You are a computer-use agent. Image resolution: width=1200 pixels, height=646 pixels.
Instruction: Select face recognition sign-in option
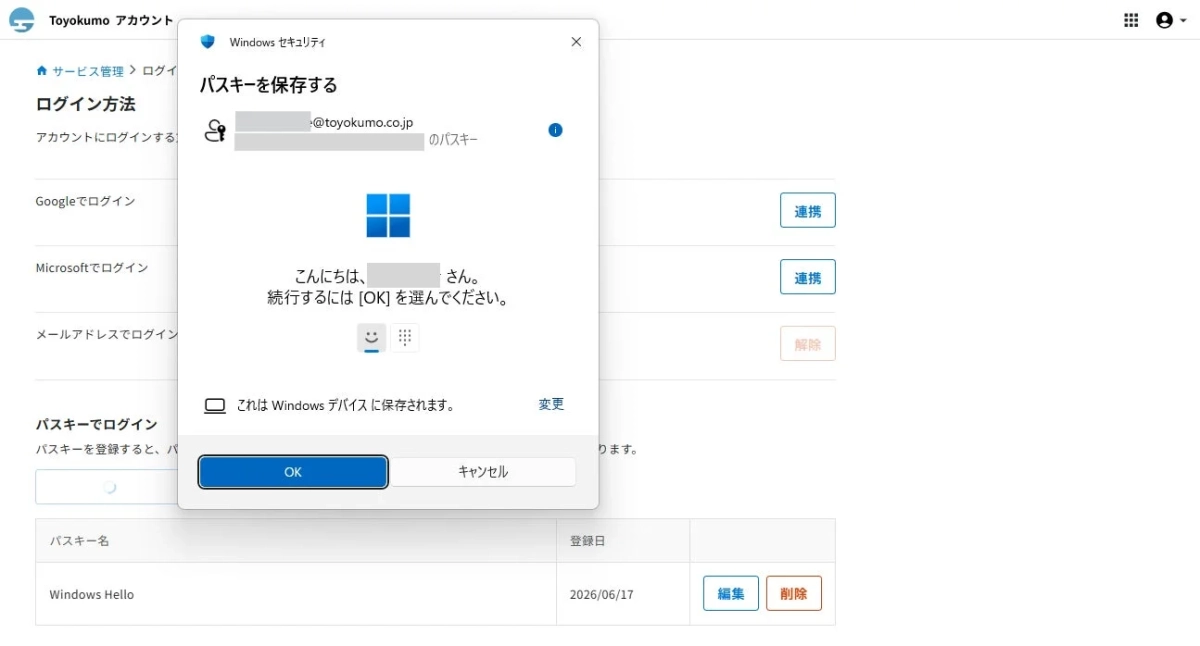click(372, 338)
